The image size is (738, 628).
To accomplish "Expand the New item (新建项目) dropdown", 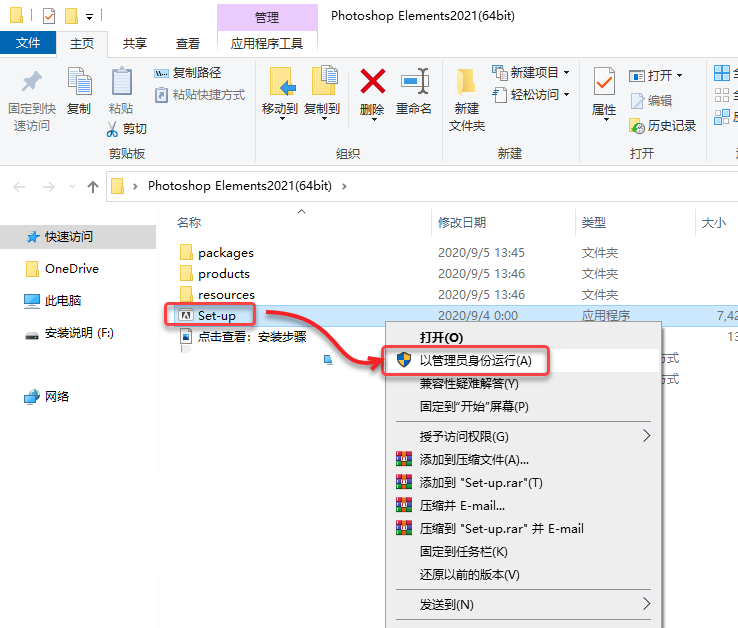I will pyautogui.click(x=566, y=72).
